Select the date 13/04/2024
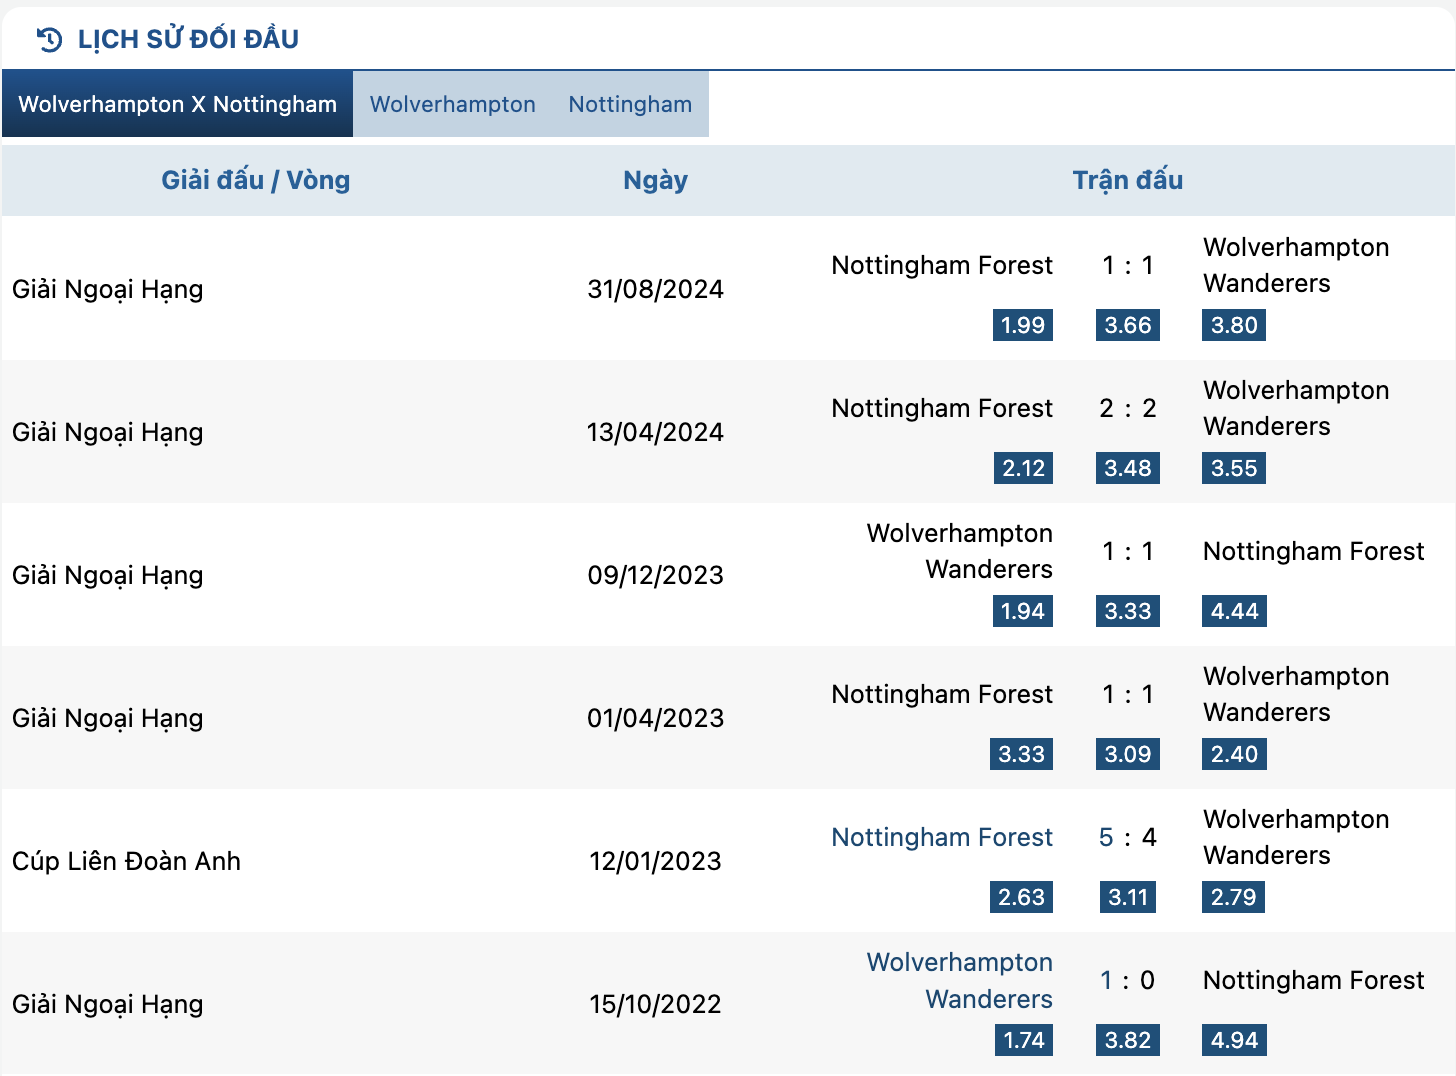Screen dimensions: 1456x1076 point(656,432)
